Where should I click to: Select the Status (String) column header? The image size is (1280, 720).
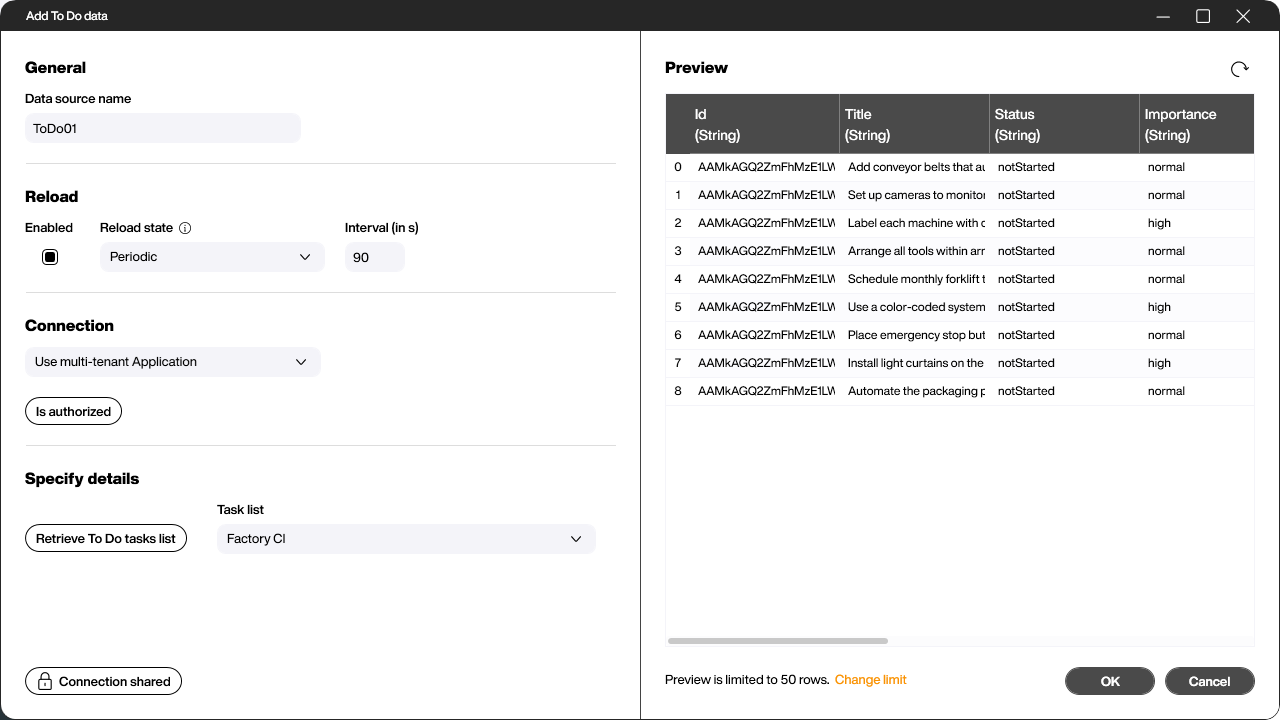(1064, 124)
